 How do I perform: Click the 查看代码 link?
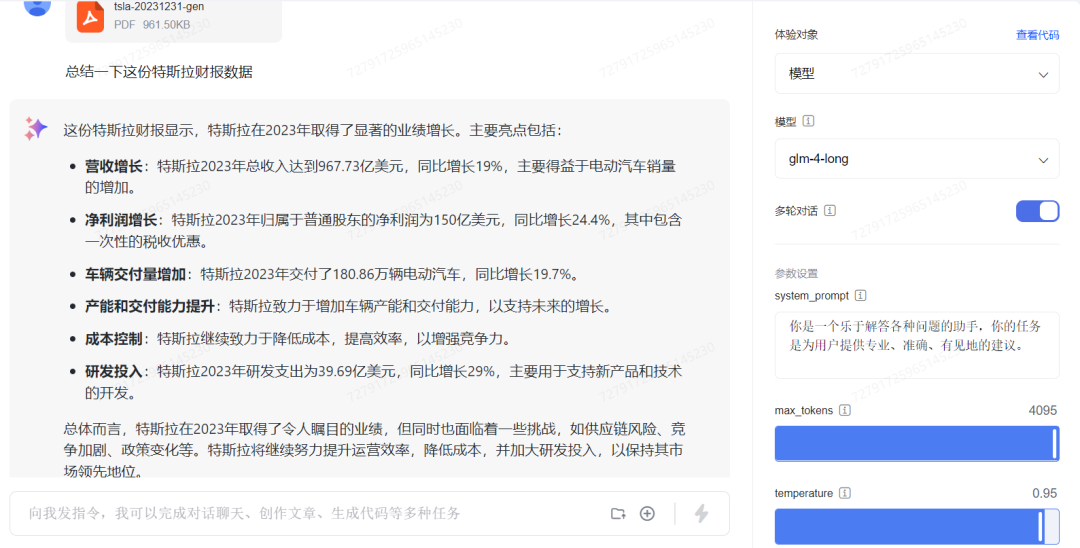1037,34
